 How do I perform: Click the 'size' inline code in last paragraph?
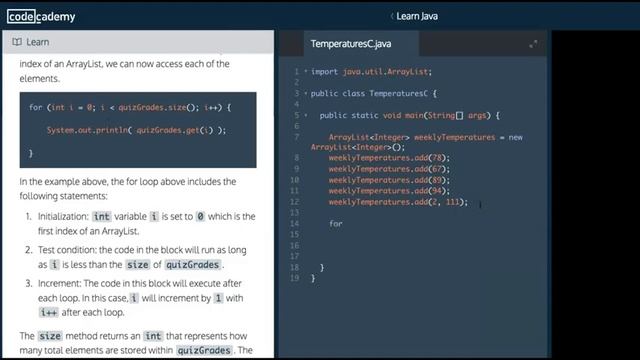50,336
